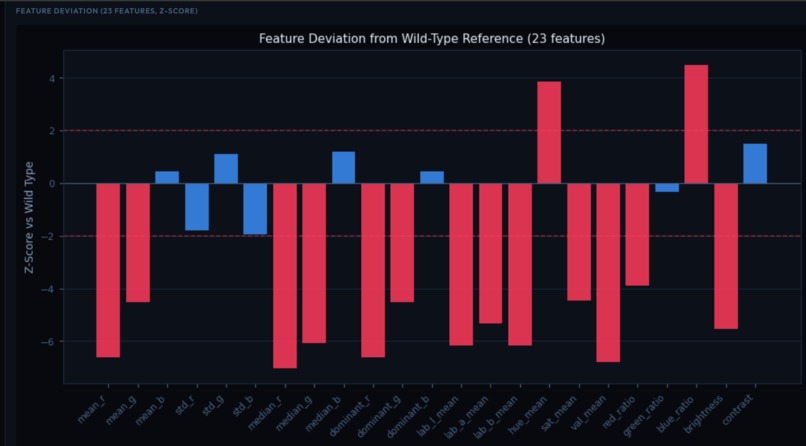Select the blue mean_b bar
Viewport: 806px width, 446px height.
[x=167, y=177]
